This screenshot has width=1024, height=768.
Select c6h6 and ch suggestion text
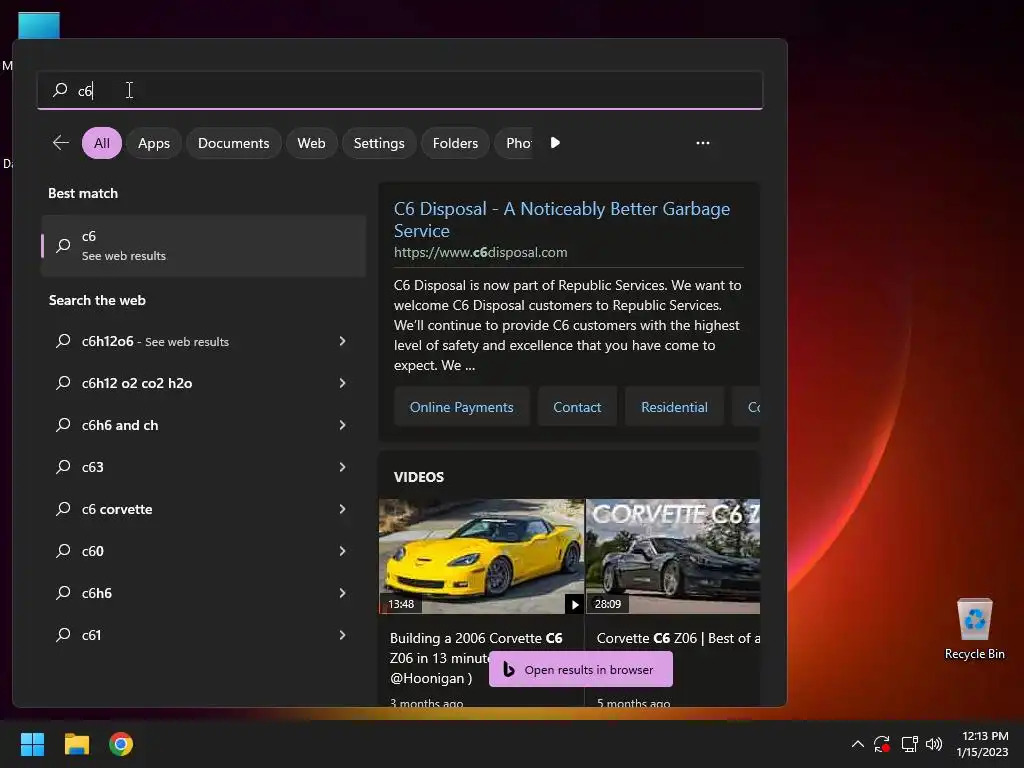pos(120,425)
